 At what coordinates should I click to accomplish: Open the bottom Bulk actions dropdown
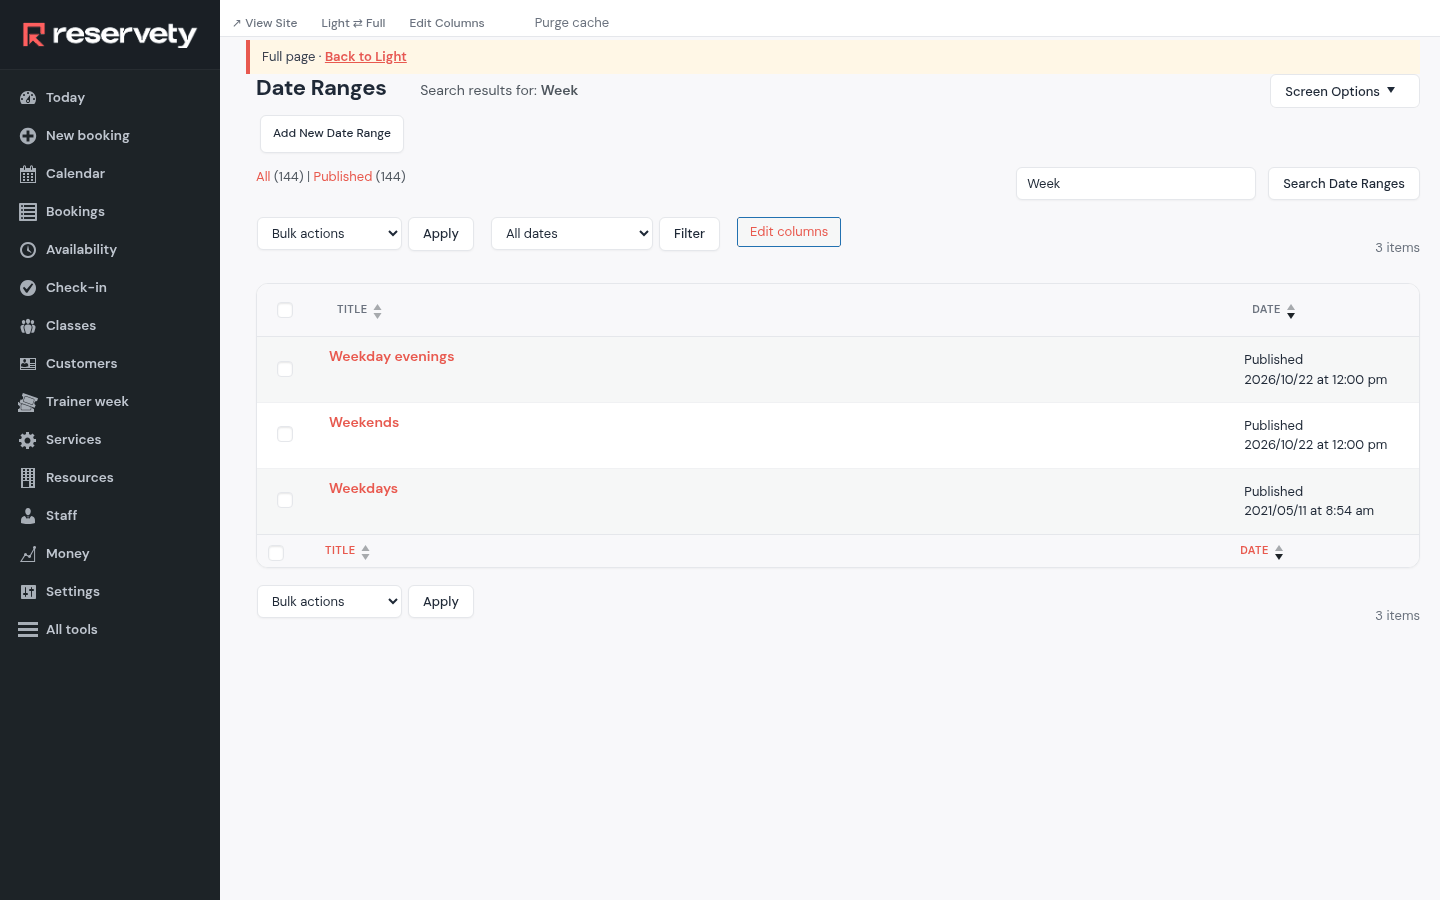pyautogui.click(x=329, y=602)
